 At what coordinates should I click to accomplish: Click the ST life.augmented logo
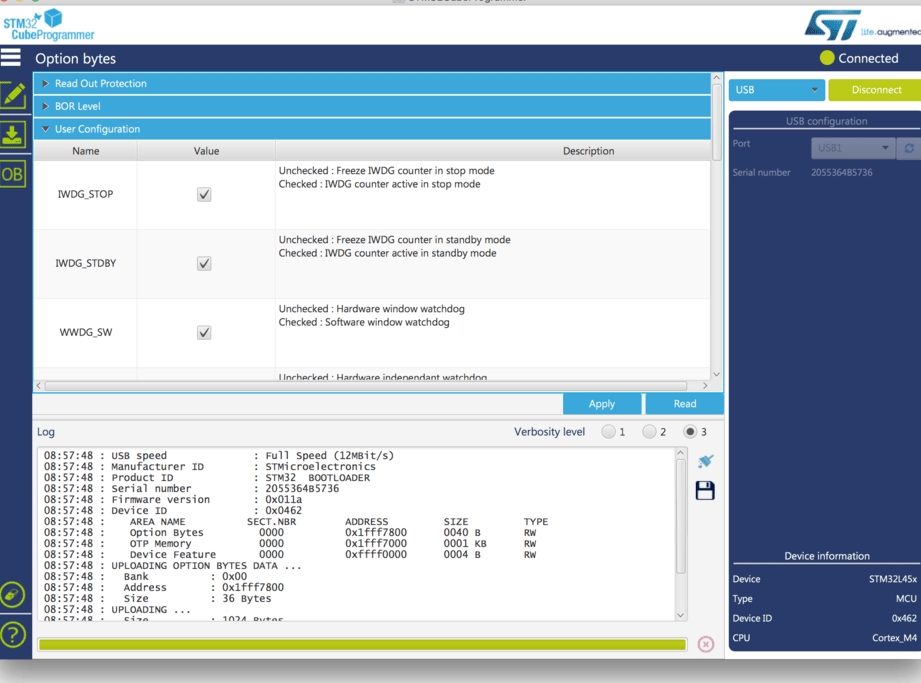pos(862,25)
